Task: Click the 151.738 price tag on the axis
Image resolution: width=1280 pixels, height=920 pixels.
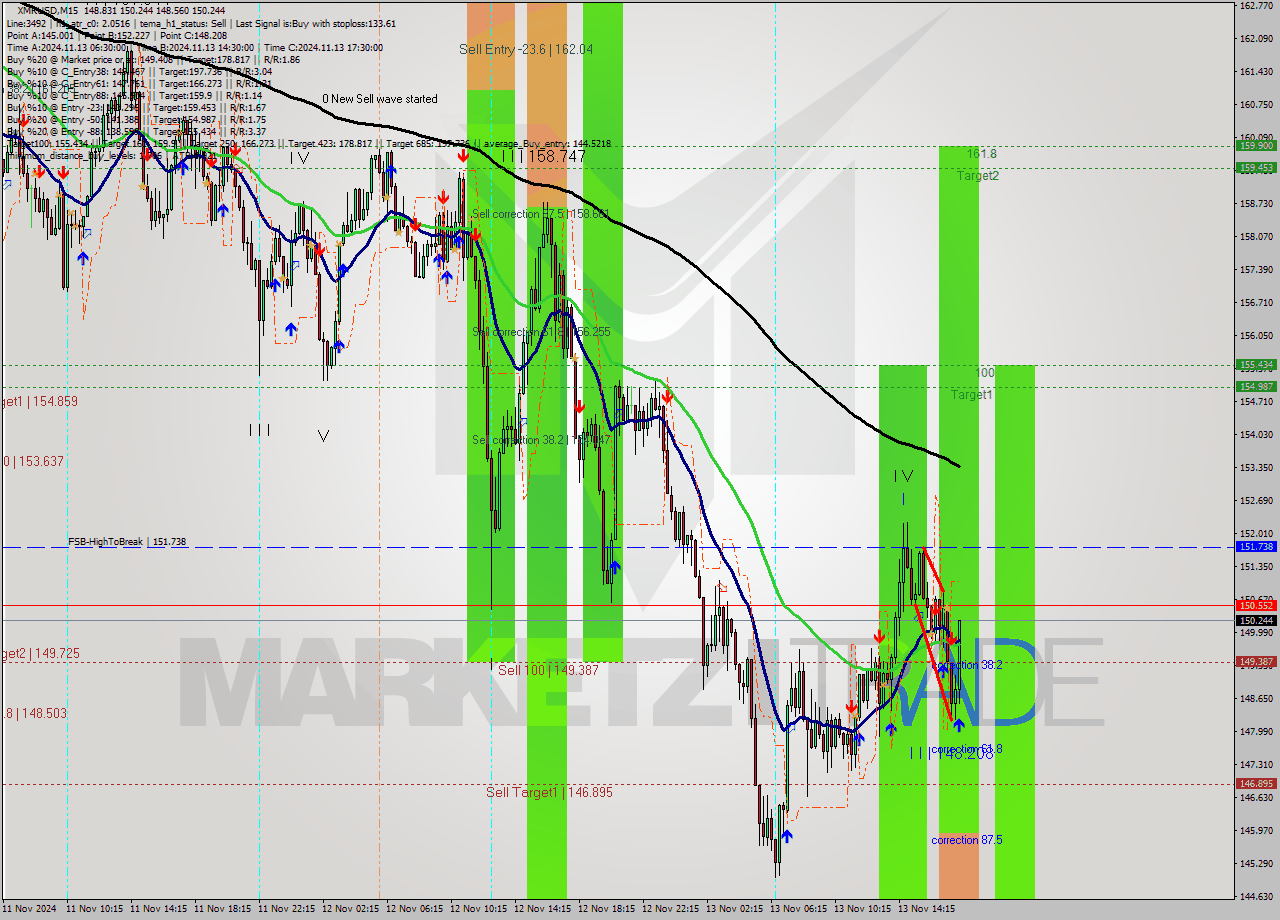Action: click(1256, 547)
